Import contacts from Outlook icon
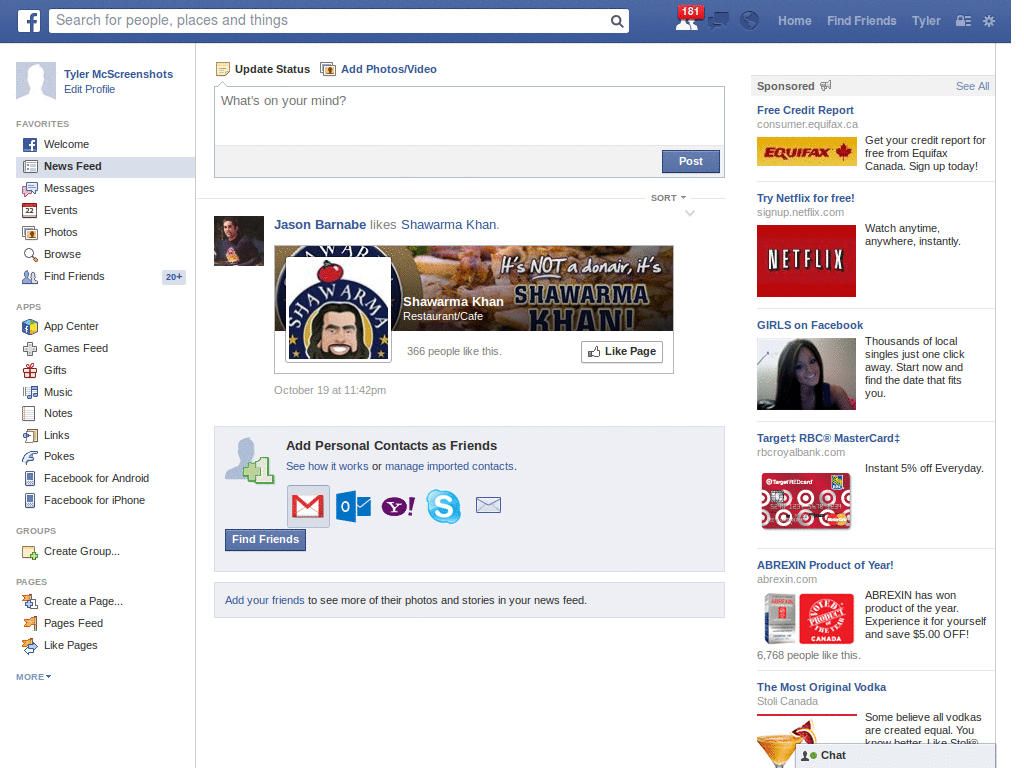Screen dimensions: 1024x768 coord(353,506)
